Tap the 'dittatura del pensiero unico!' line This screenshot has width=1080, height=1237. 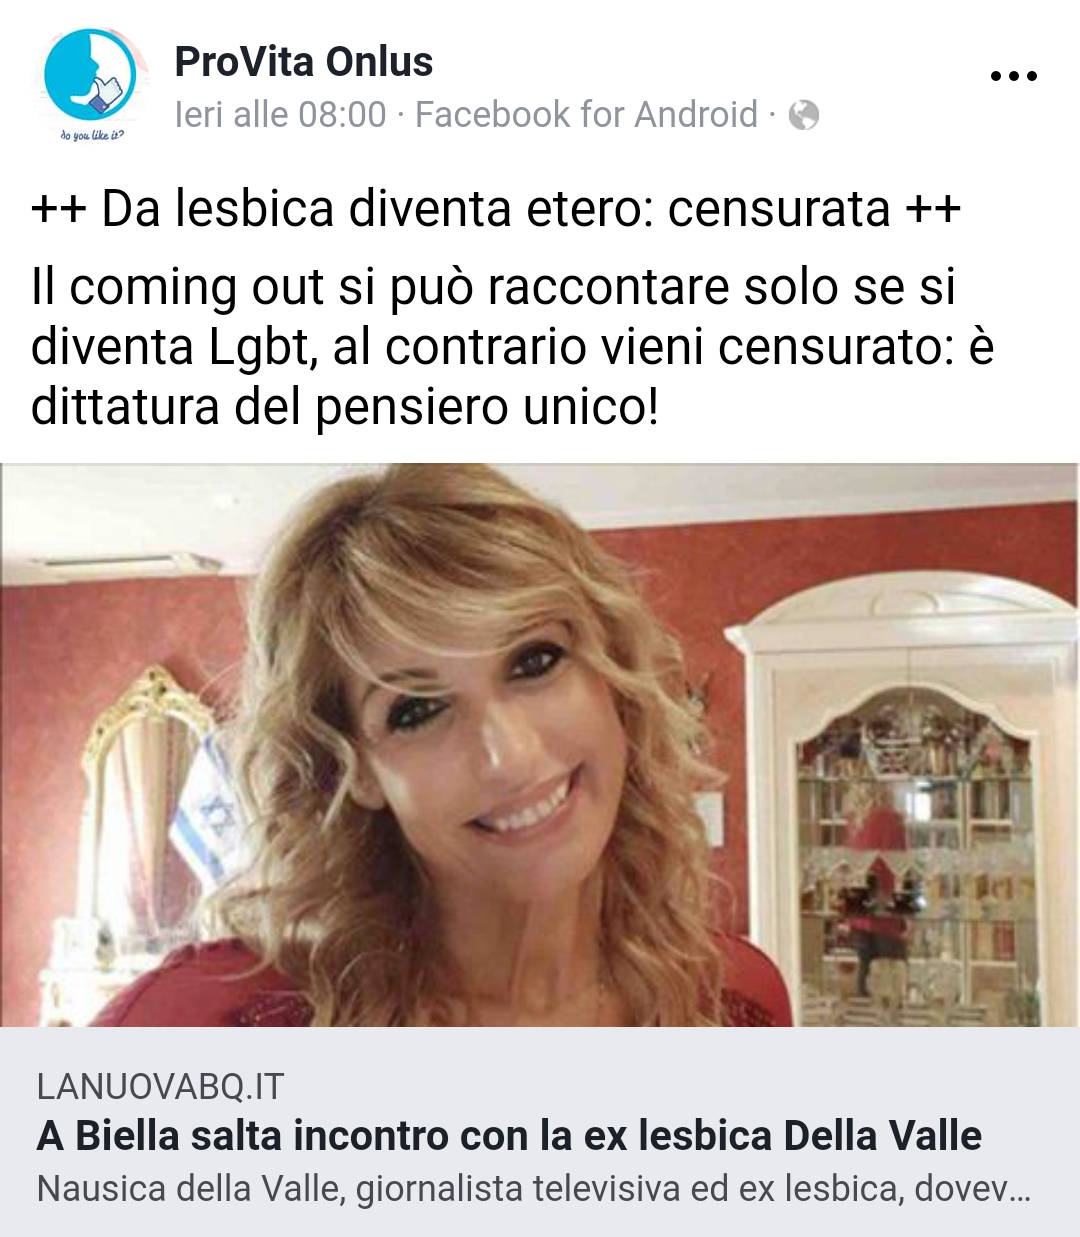coord(345,407)
